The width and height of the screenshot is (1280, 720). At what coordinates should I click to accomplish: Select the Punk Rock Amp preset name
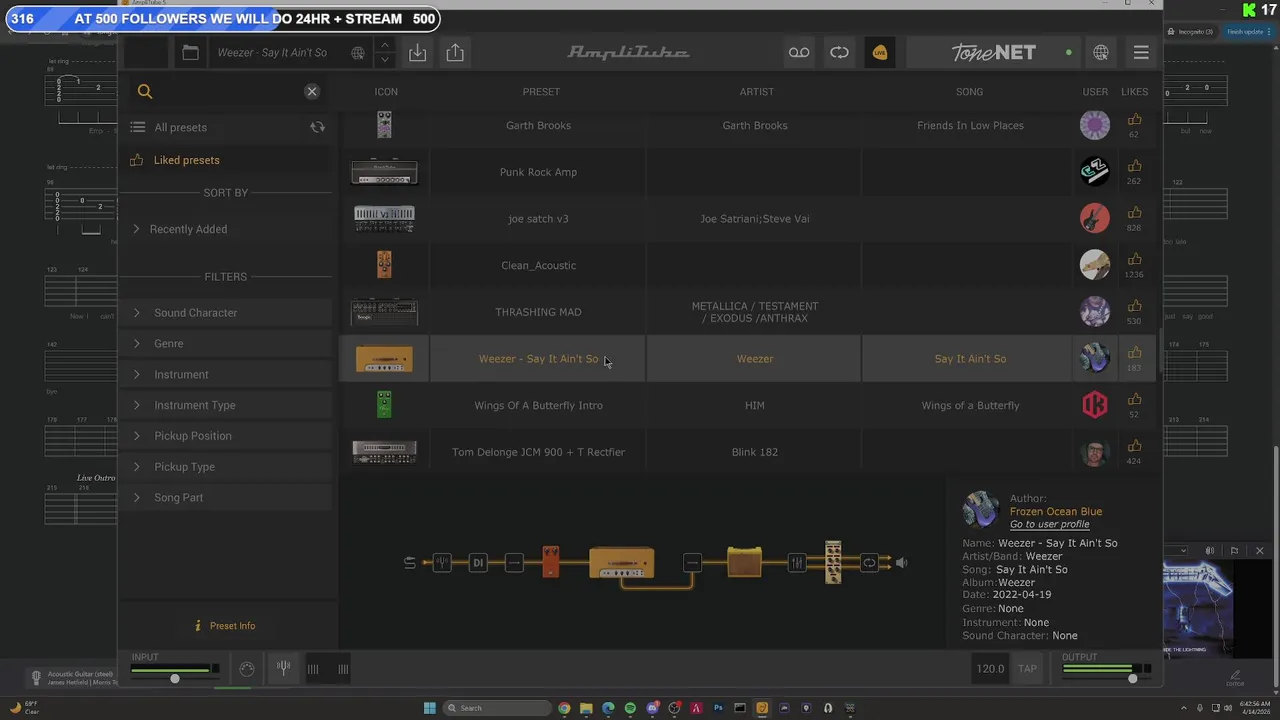click(x=538, y=172)
